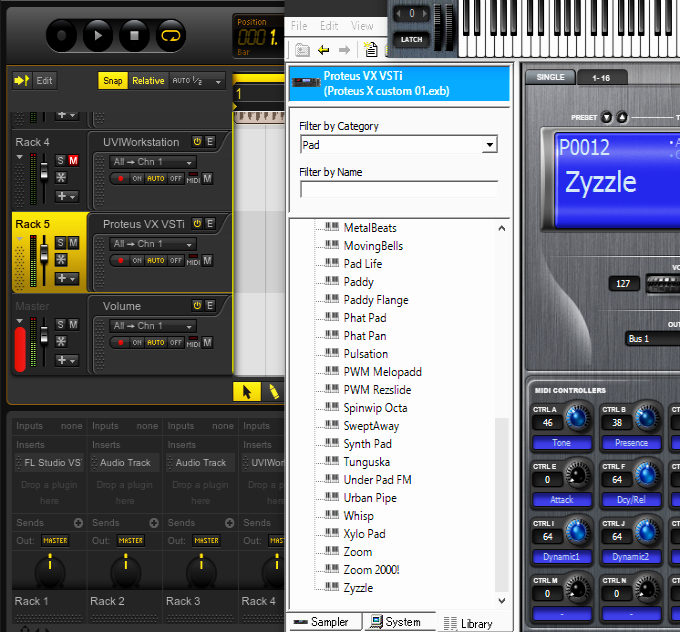Click the forward arrow toolbar icon
The width and height of the screenshot is (680, 632).
pyautogui.click(x=344, y=50)
